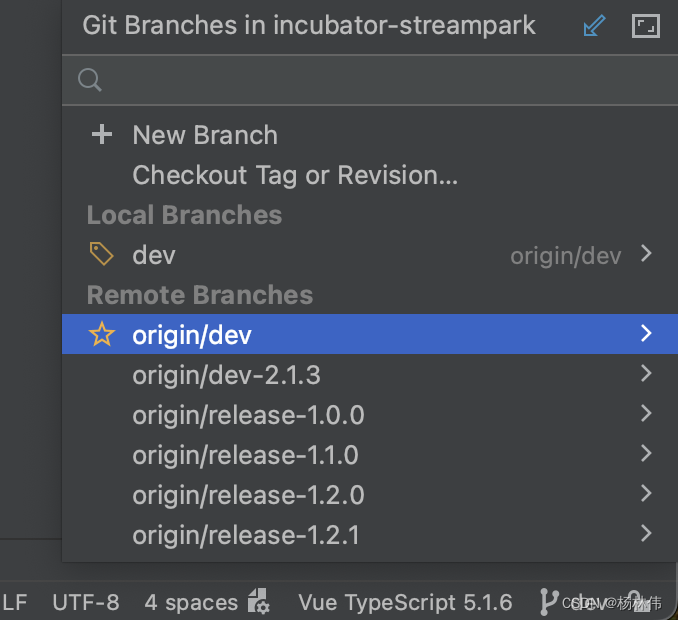678x620 pixels.
Task: Click the git branch icon in status bar
Action: click(548, 601)
